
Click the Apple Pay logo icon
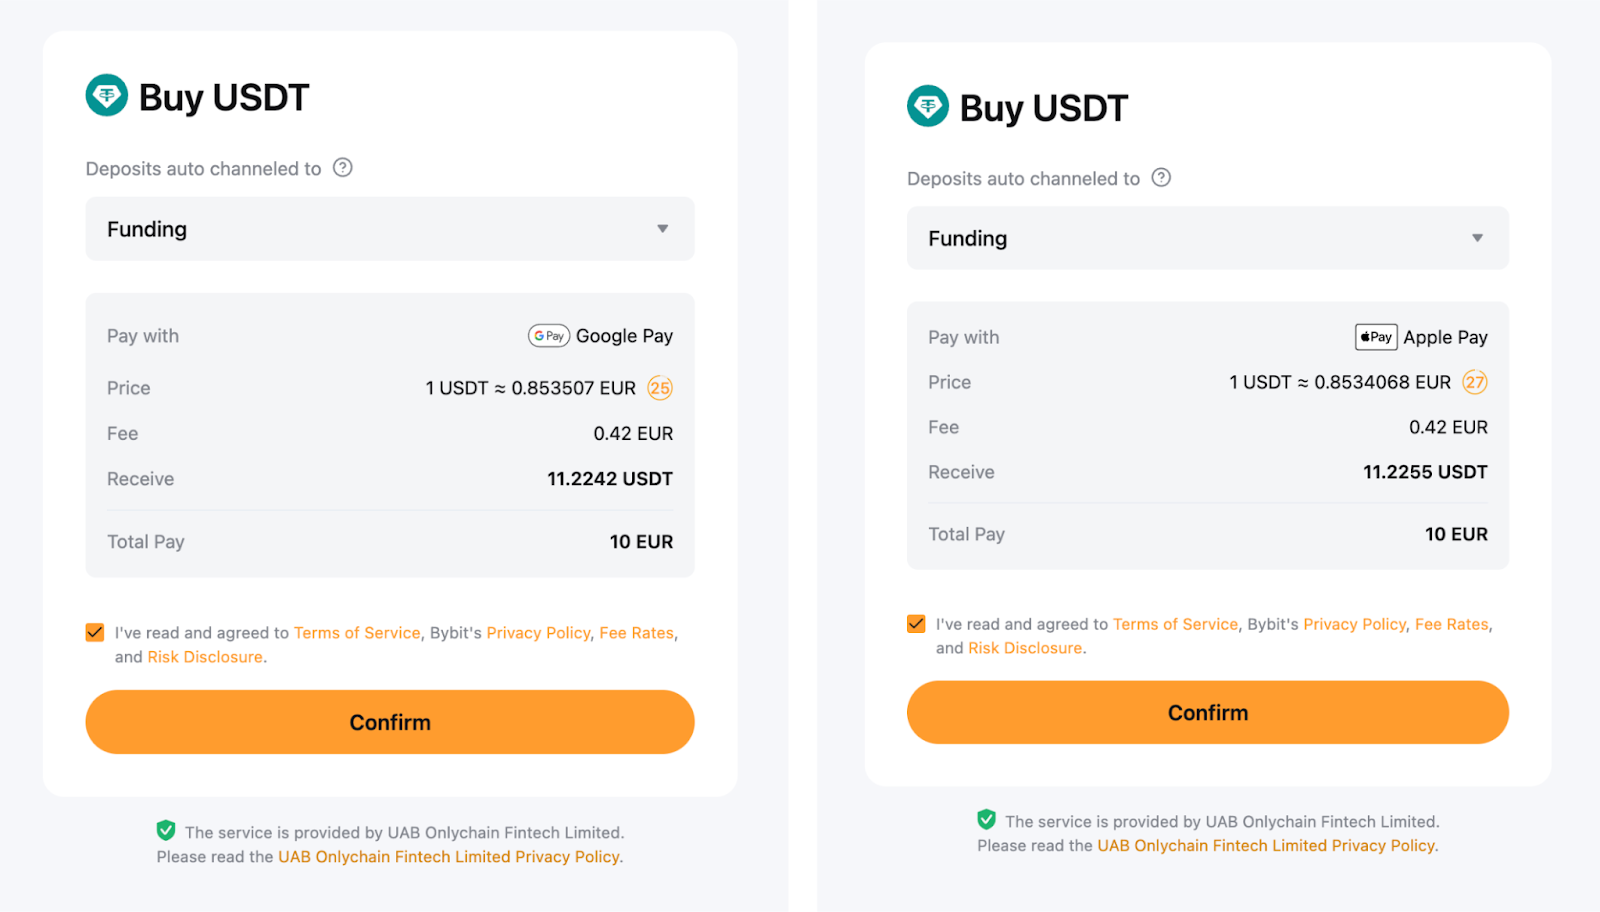[1376, 337]
